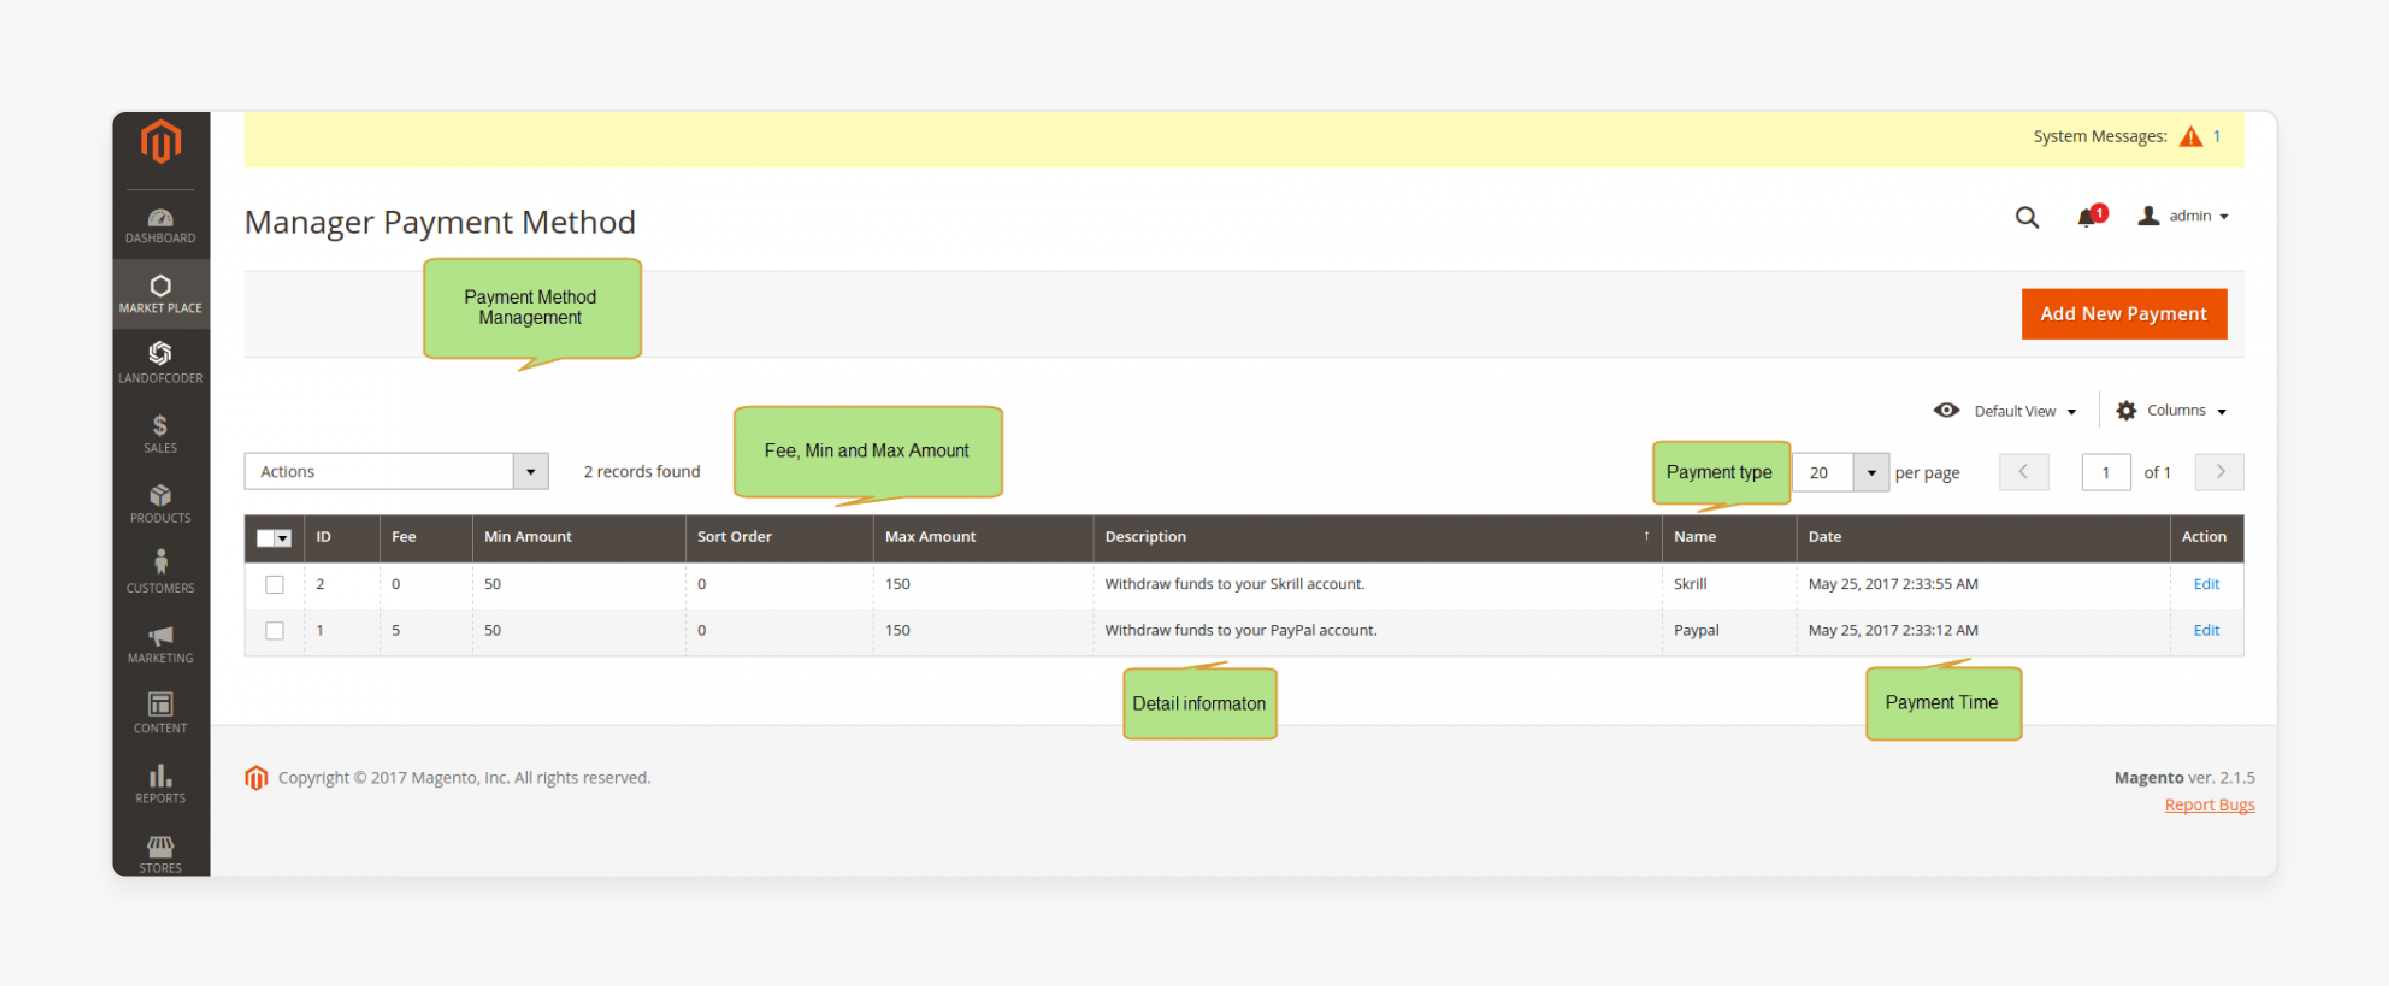Viewport: 2389px width, 986px height.
Task: Sort by the Fee column header
Action: (x=426, y=537)
